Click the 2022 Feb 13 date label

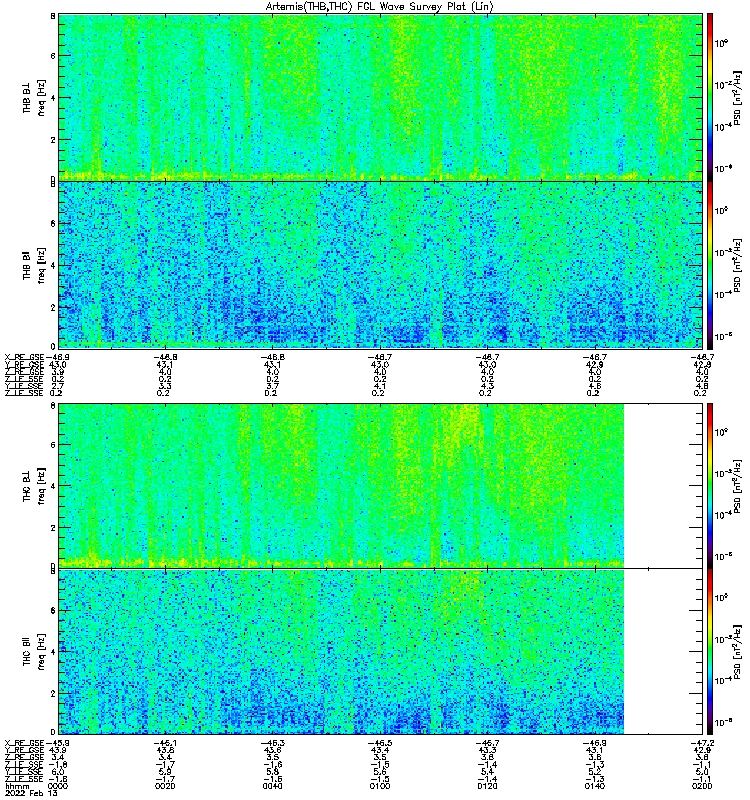click(x=31, y=793)
